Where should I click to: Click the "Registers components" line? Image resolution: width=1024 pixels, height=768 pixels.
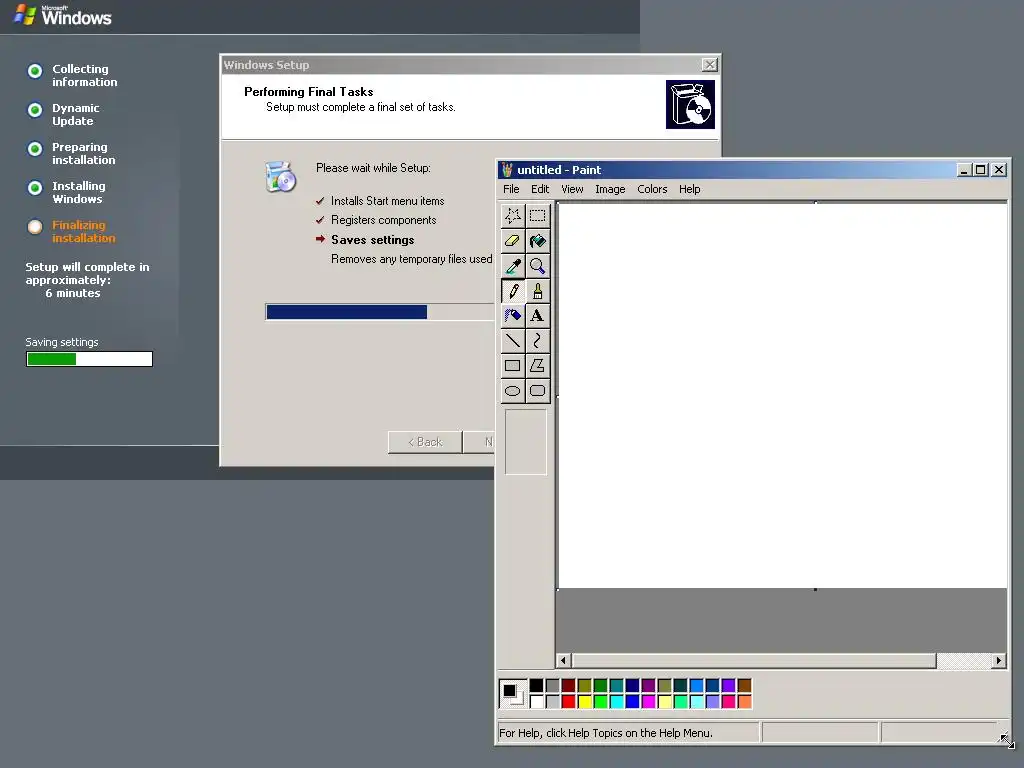(x=383, y=220)
